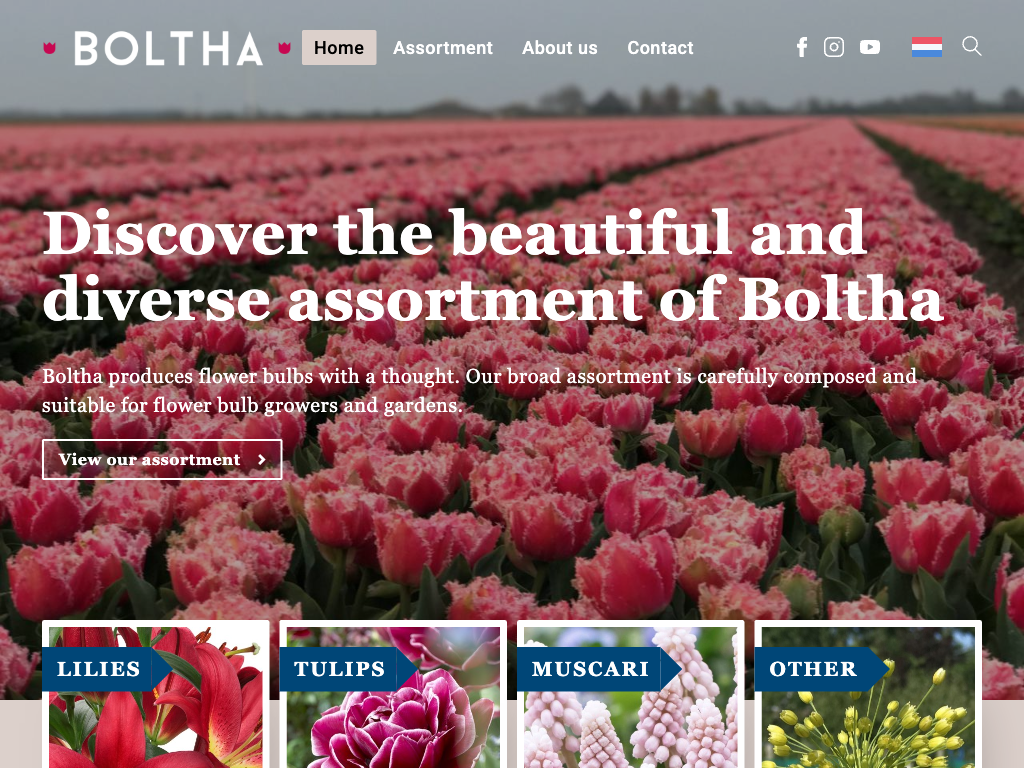Open the Facebook page icon
The image size is (1024, 768).
point(802,47)
